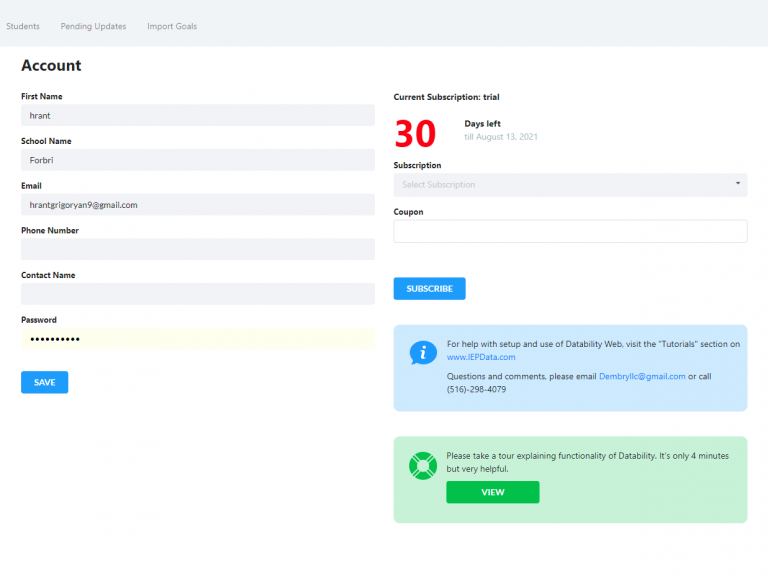The height and width of the screenshot is (576, 768).
Task: Open the Select Subscription dropdown
Action: pyautogui.click(x=565, y=185)
